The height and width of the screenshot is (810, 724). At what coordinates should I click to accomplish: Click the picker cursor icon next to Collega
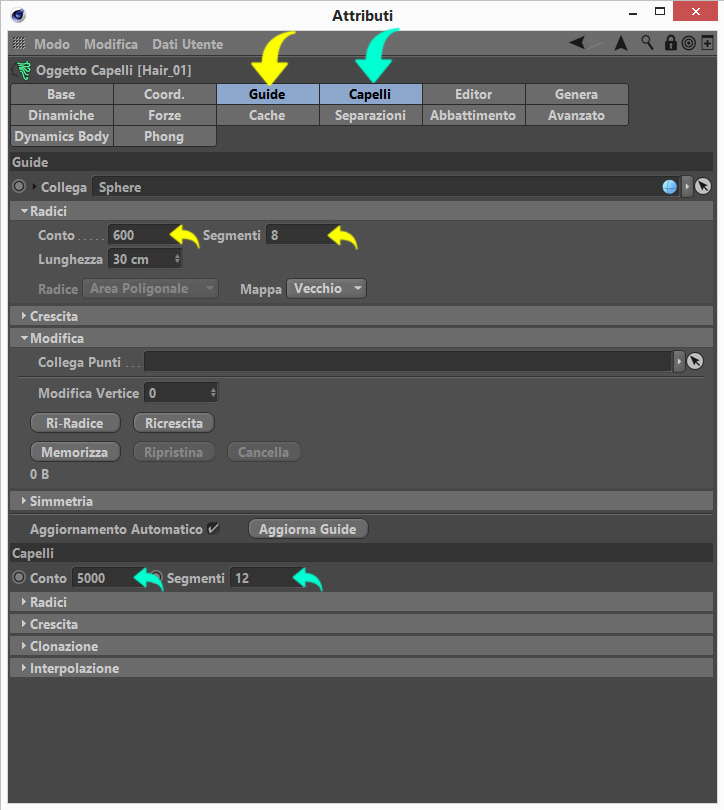[x=703, y=186]
